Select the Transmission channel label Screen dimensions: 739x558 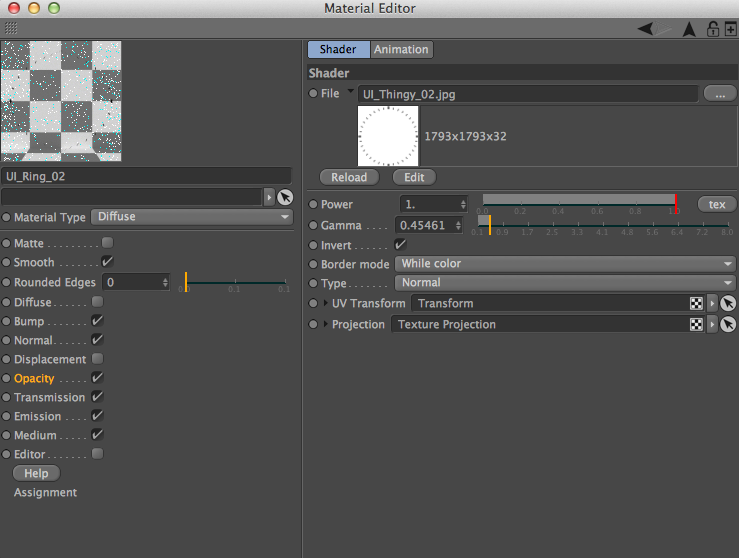click(49, 397)
